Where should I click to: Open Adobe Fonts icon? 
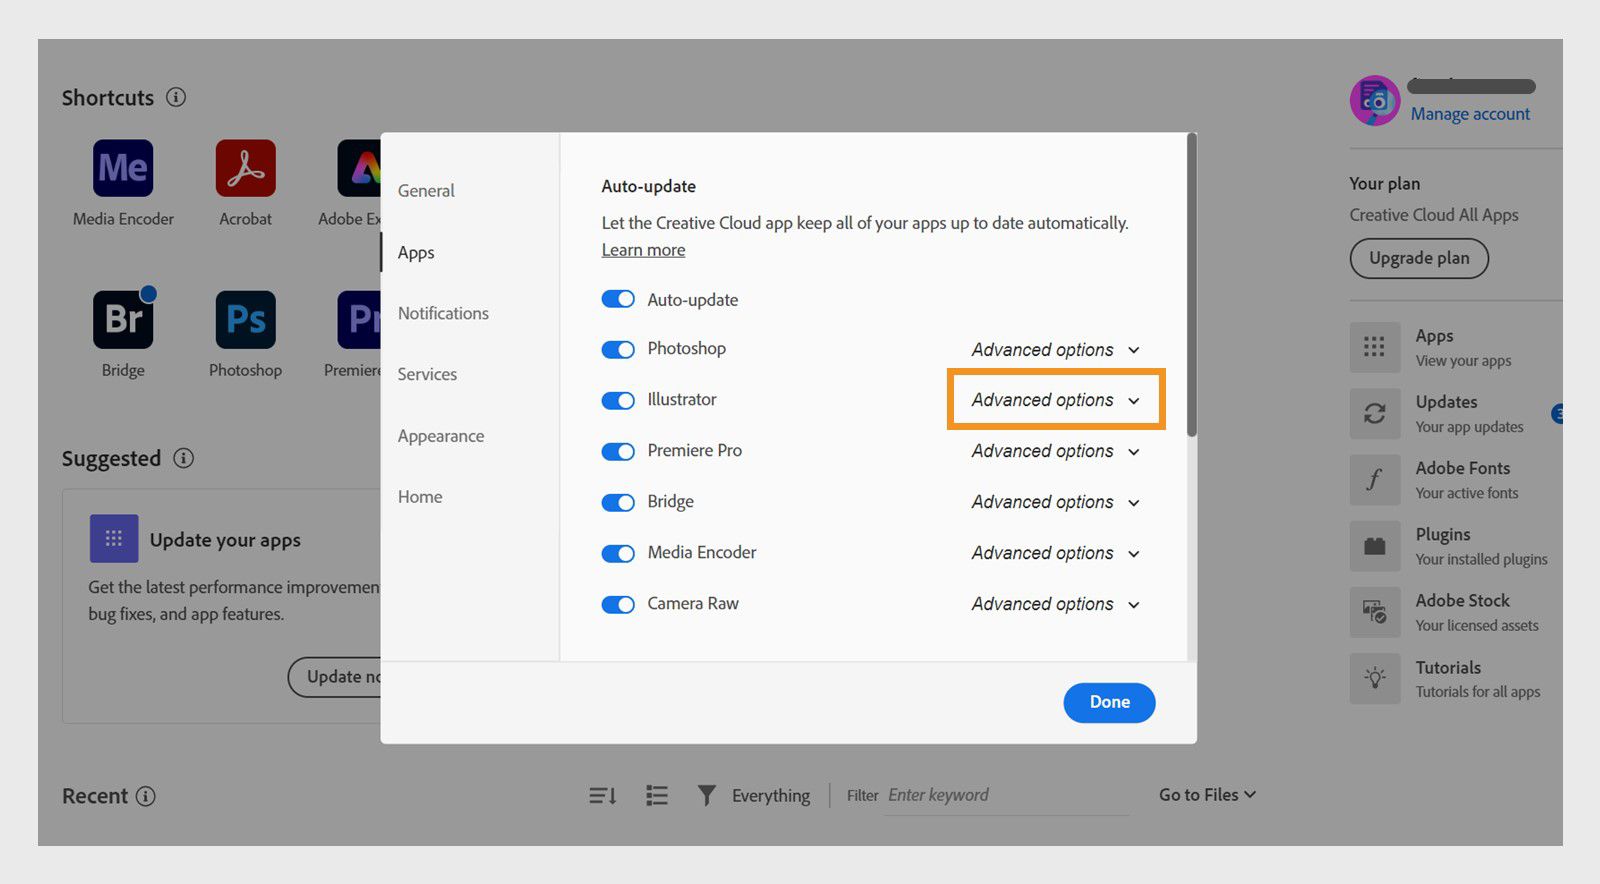point(1375,479)
